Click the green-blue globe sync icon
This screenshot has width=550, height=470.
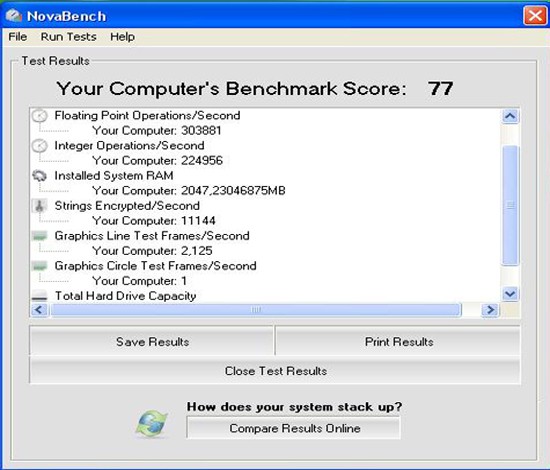[152, 424]
